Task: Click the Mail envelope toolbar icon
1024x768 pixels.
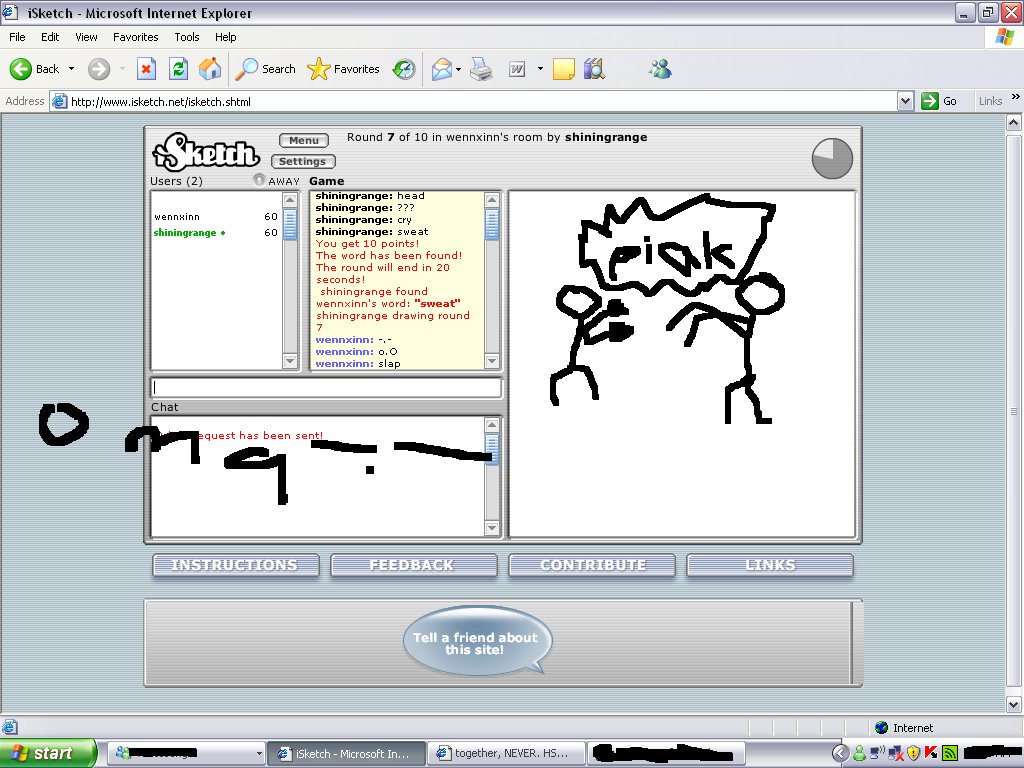Action: (442, 69)
